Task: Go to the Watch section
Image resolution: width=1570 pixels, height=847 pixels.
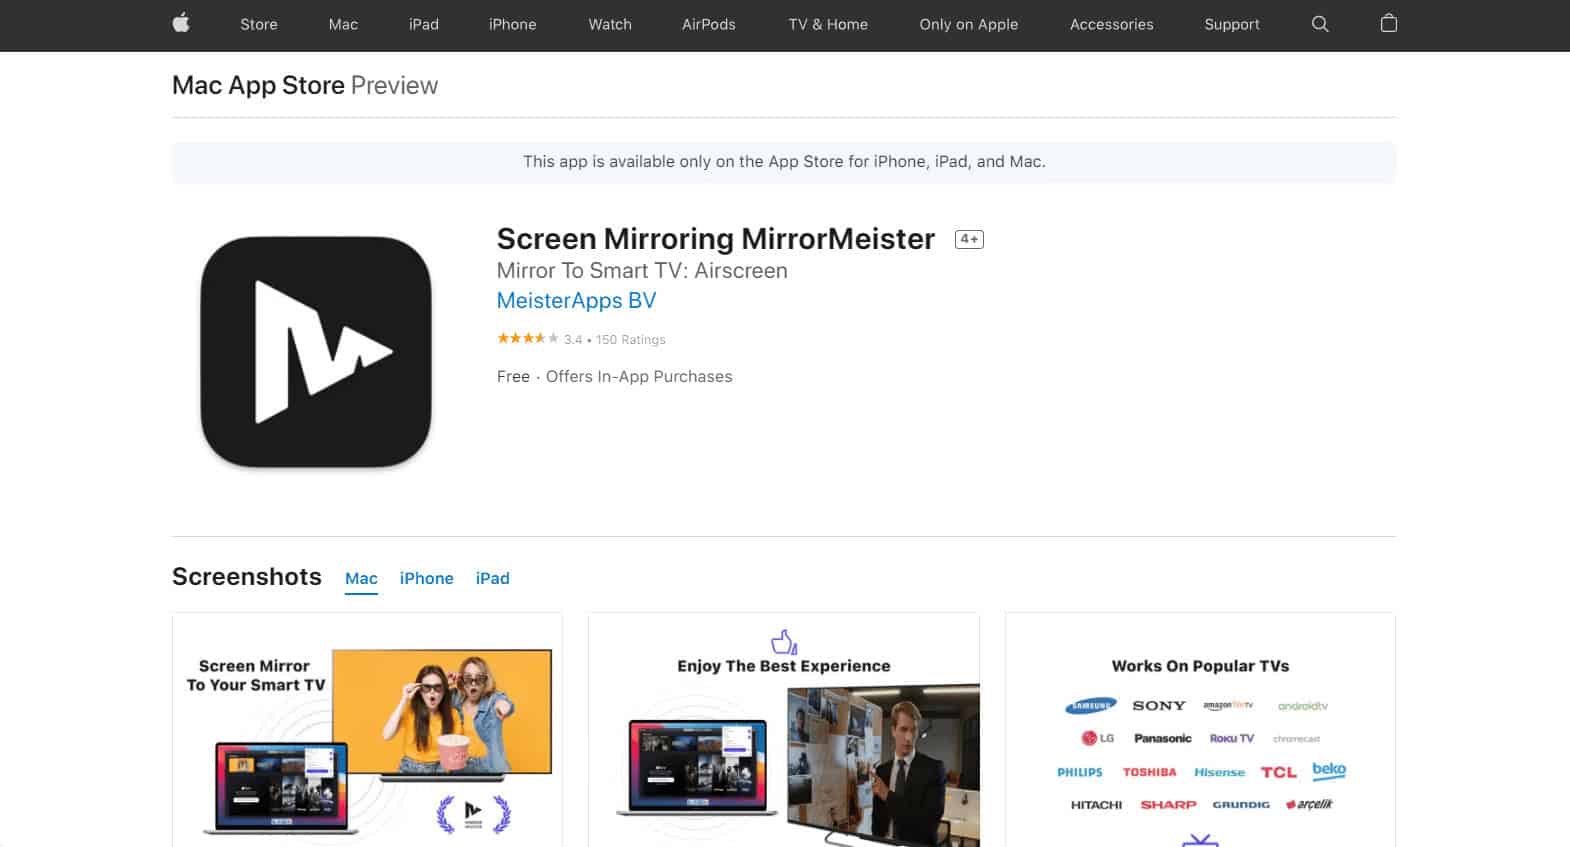Action: click(610, 24)
